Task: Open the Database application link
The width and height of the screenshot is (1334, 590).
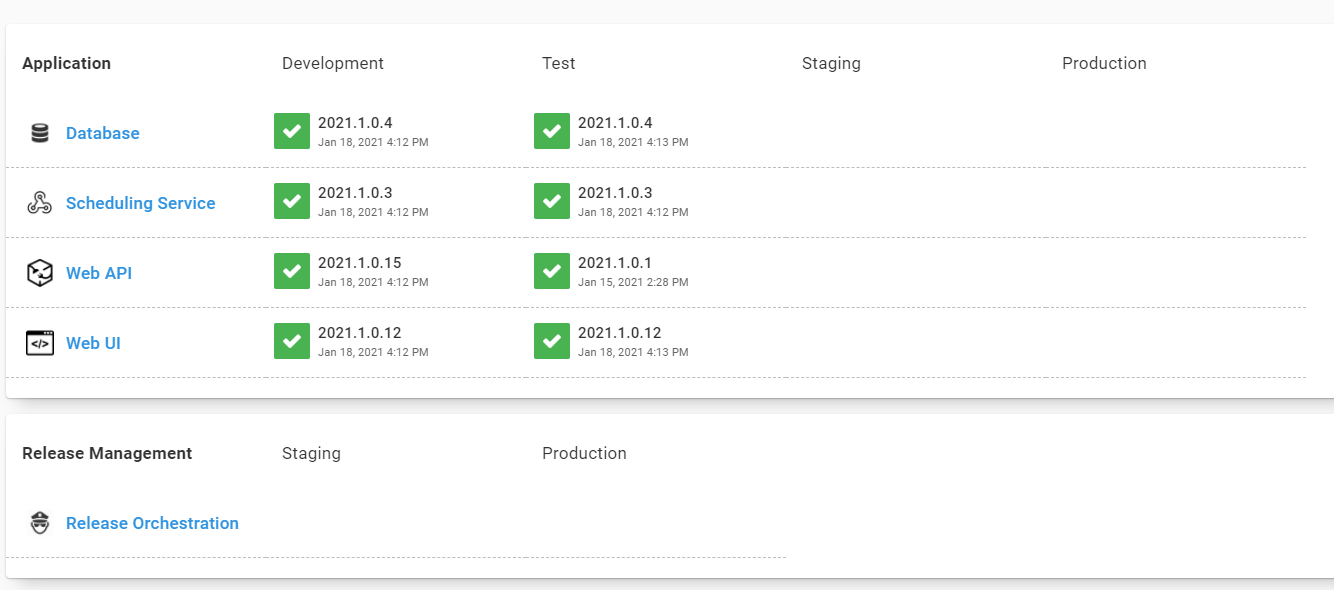Action: (x=102, y=132)
